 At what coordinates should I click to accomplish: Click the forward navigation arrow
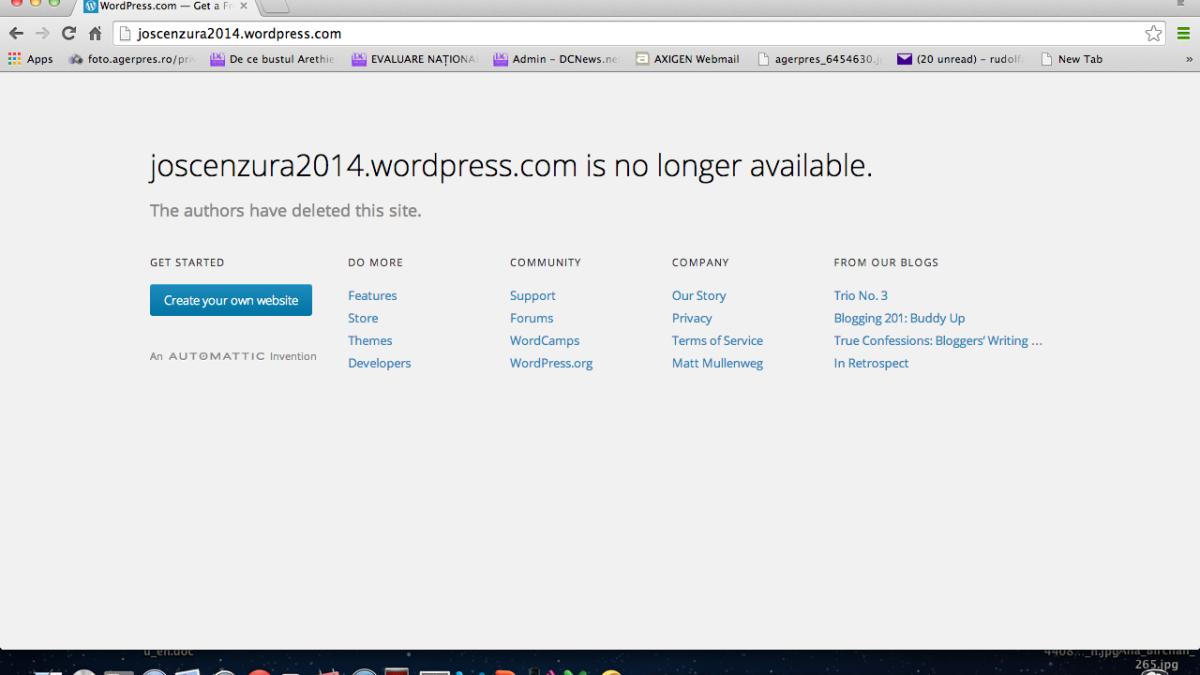41,32
